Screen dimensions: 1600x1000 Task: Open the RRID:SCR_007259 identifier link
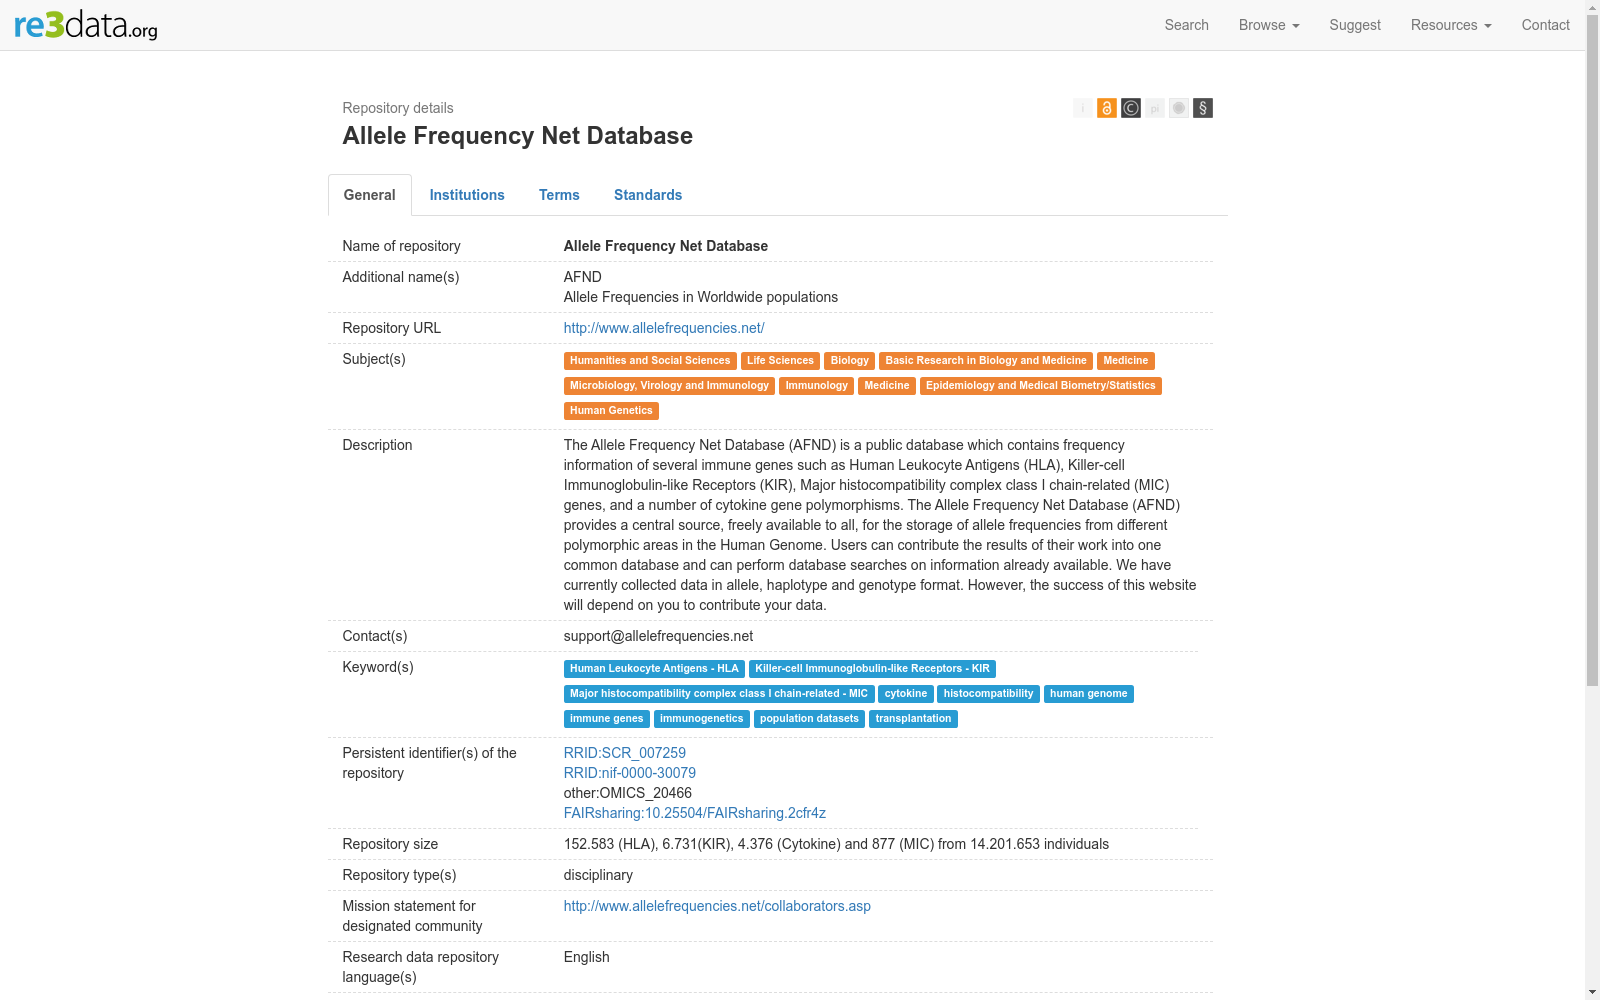[x=625, y=753]
